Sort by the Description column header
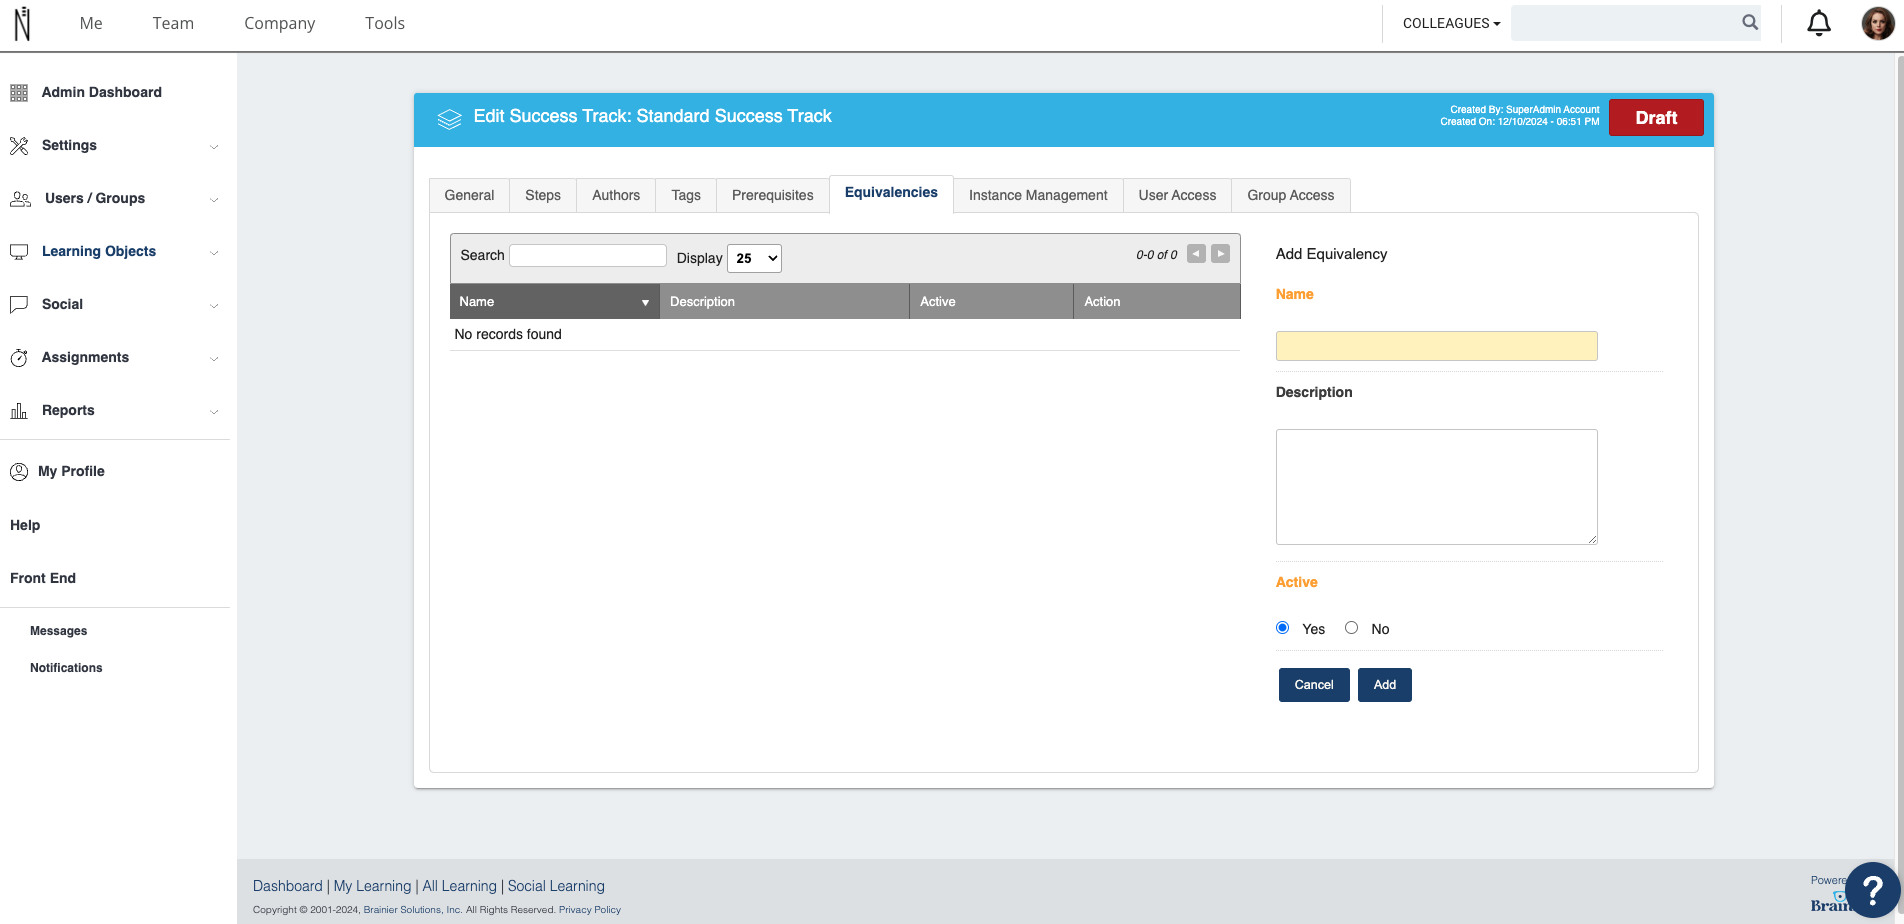Screen dimensions: 1904x924 click(784, 301)
